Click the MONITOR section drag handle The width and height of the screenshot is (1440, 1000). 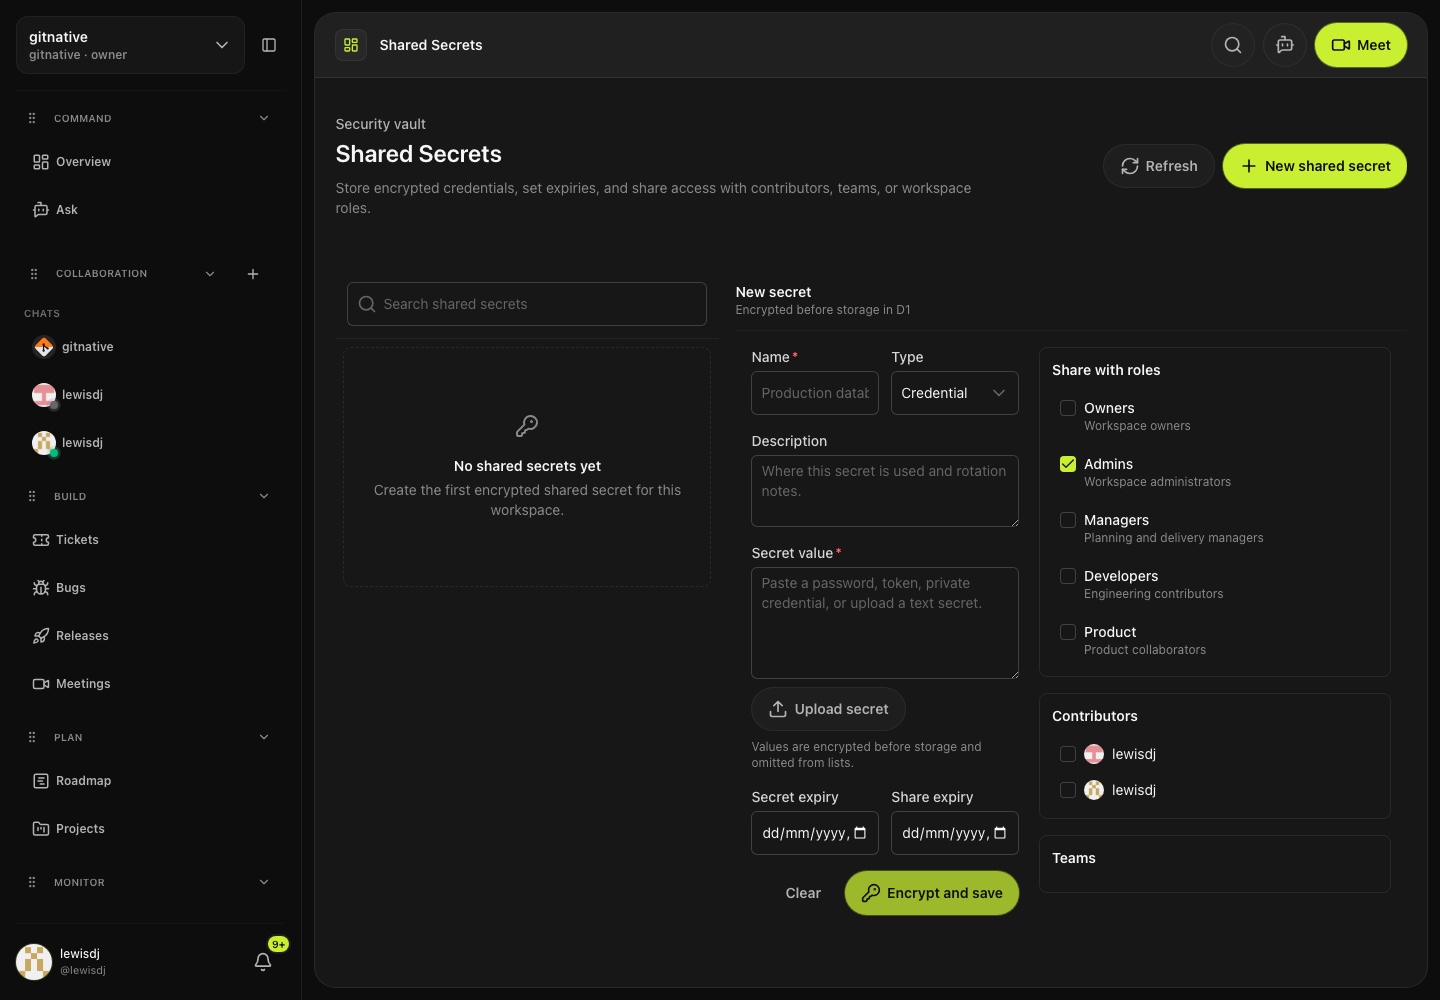coord(32,882)
